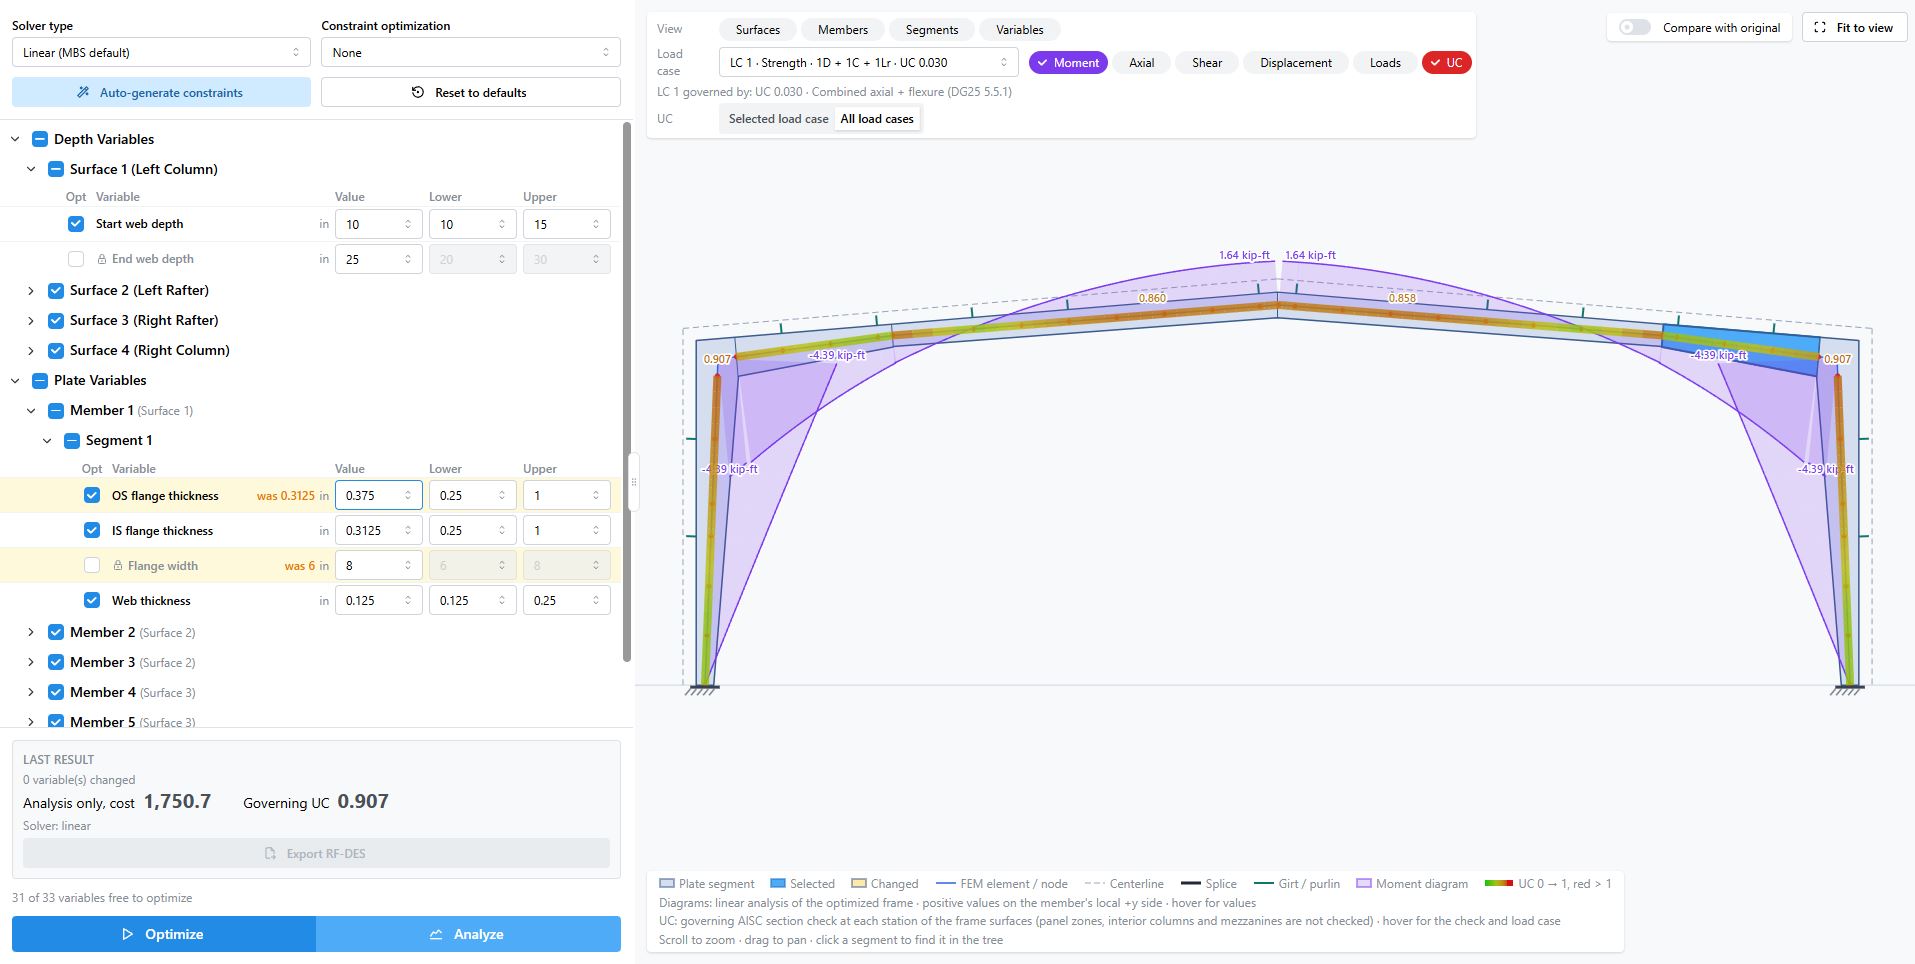Click the Member 4 (Surface 3) row
This screenshot has width=1915, height=964.
pyautogui.click(x=310, y=692)
